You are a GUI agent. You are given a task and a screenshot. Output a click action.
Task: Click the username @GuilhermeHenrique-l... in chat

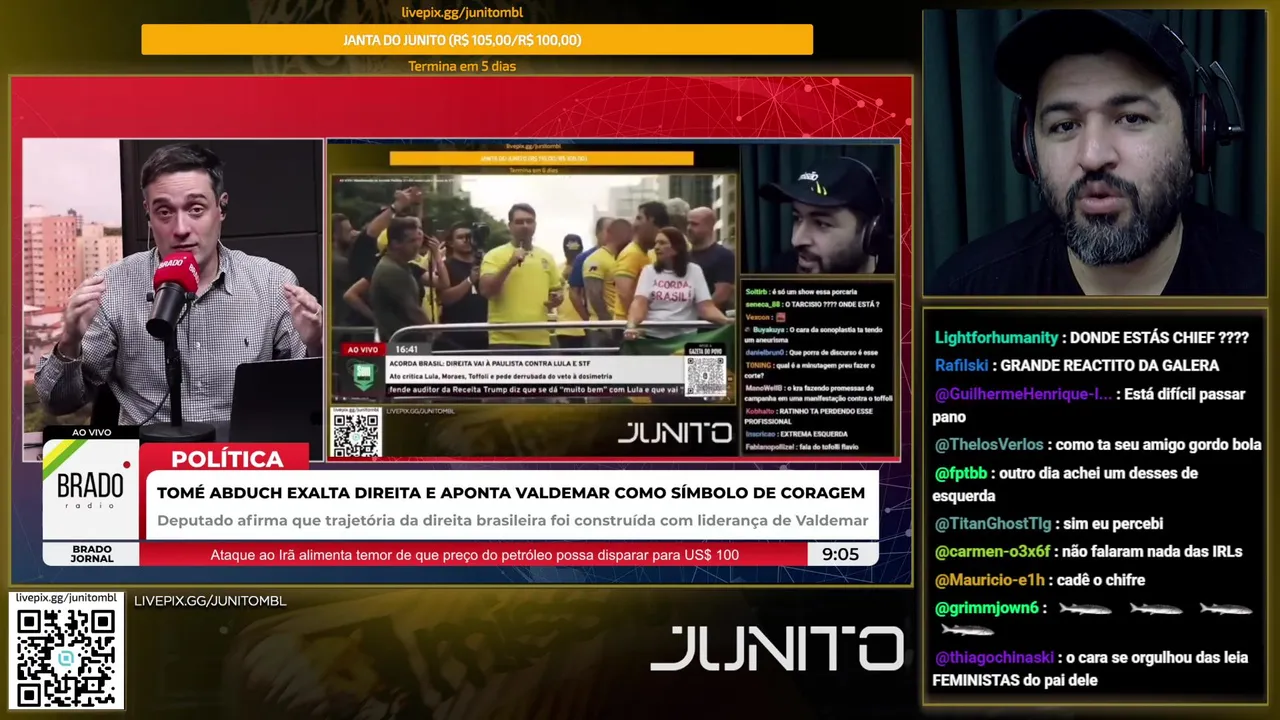[1023, 394]
